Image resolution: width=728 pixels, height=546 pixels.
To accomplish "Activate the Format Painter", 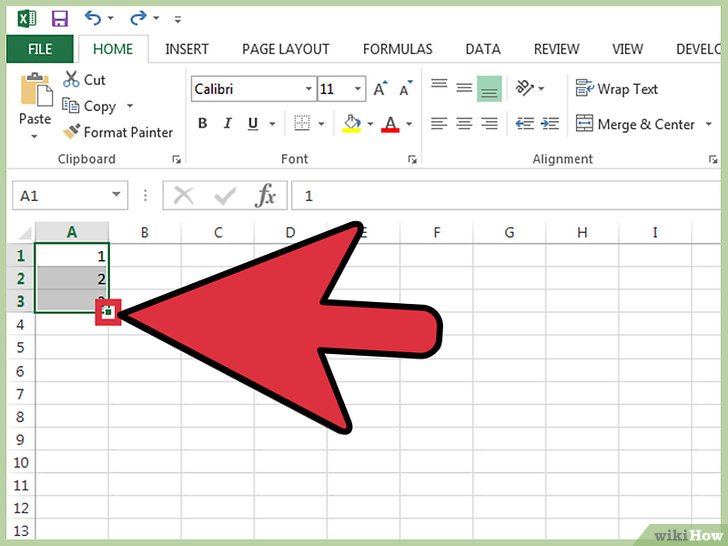I will [118, 132].
